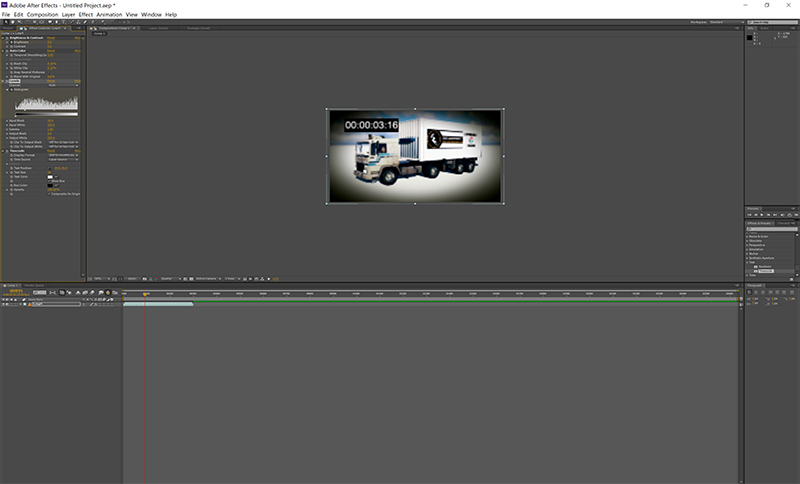This screenshot has height=484, width=800.
Task: Toggle Snap Neutral Midtones checkbox
Action: tap(49, 72)
